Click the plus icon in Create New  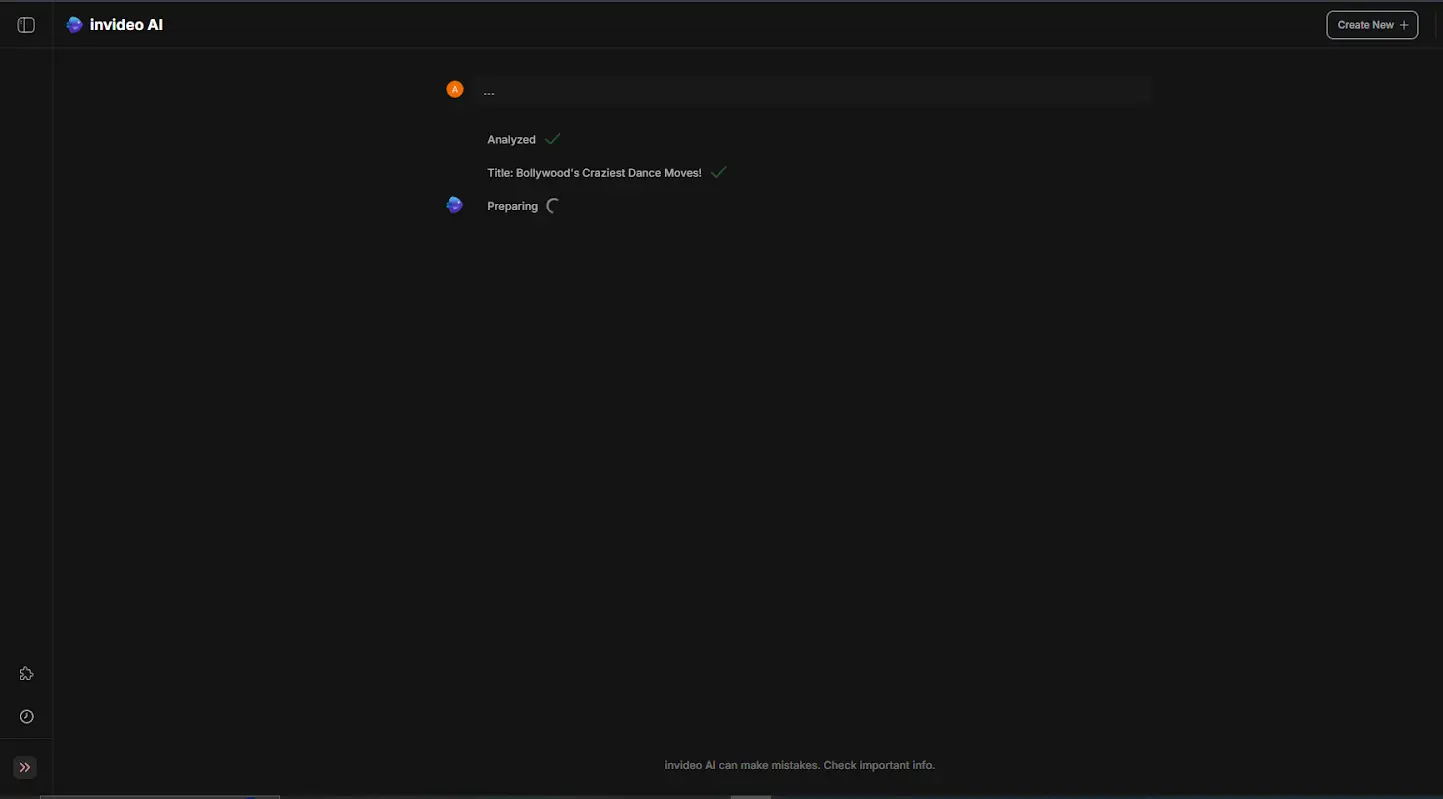[x=1404, y=25]
